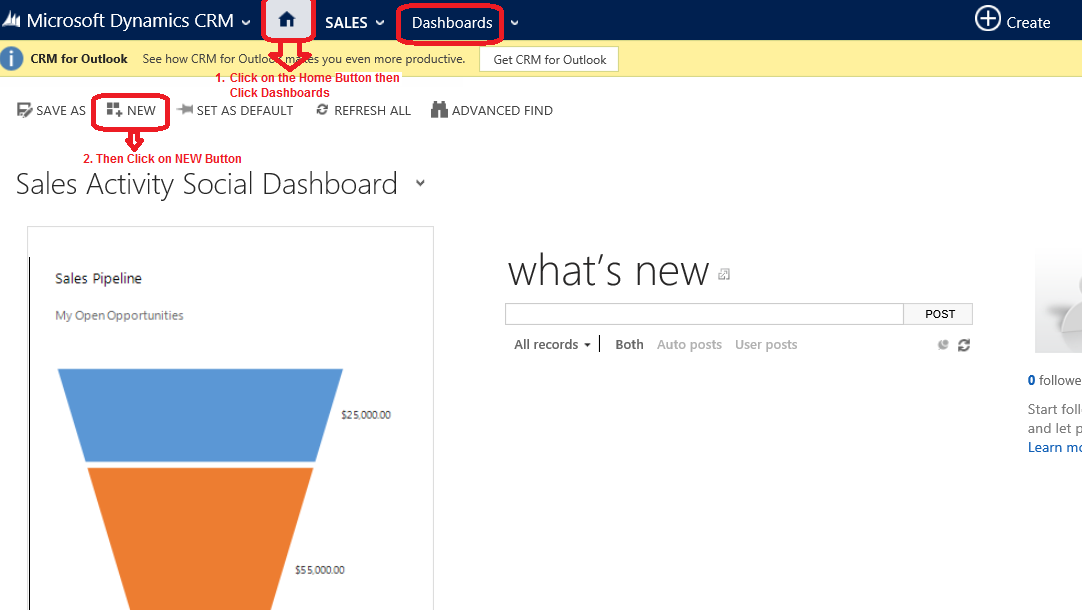Click the Refresh All icon

click(322, 110)
